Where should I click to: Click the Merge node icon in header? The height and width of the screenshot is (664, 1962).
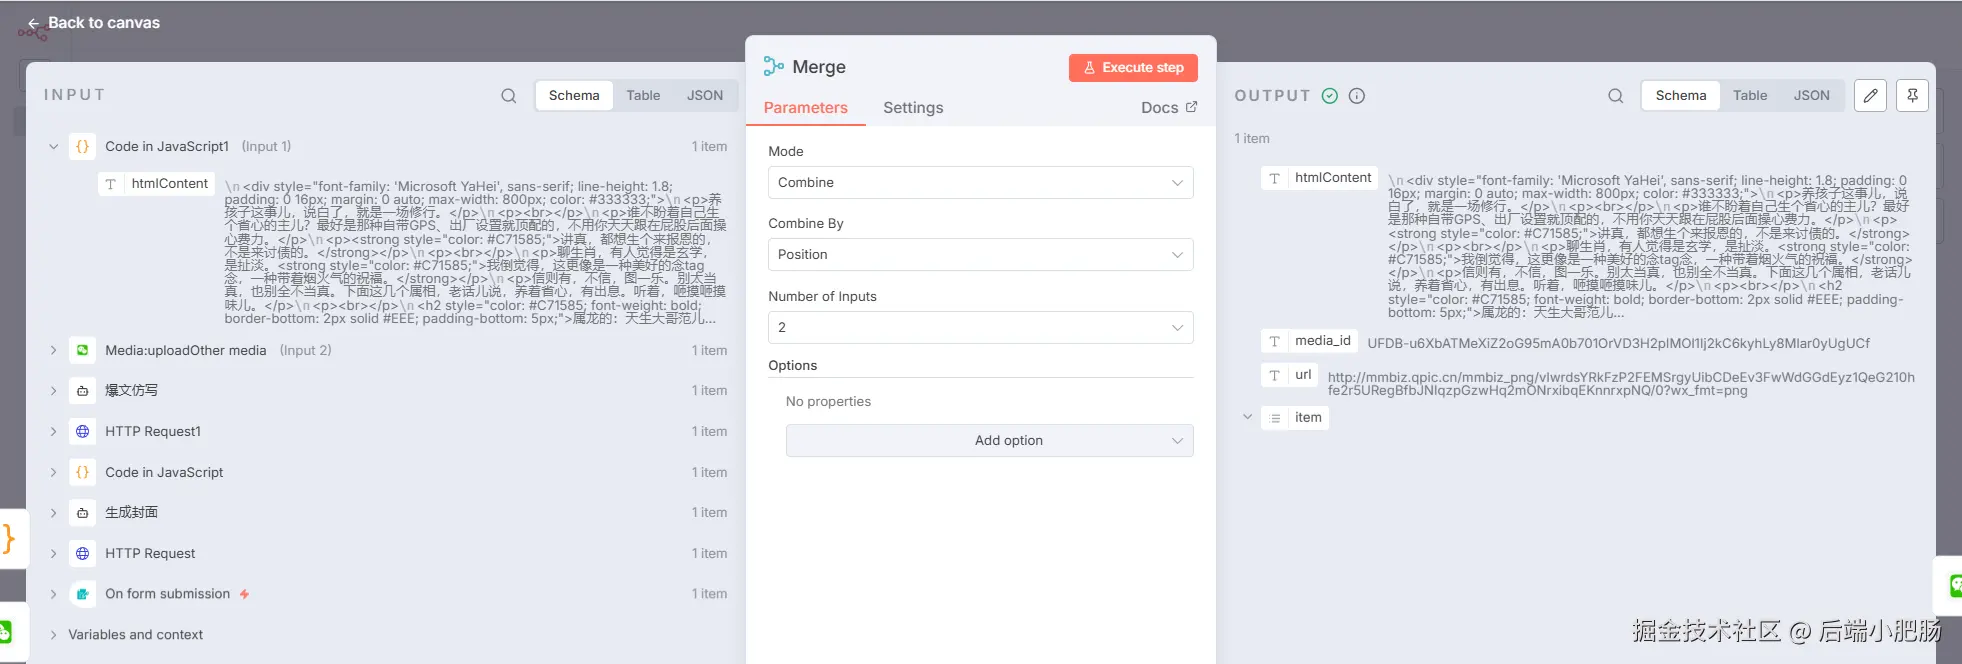pos(773,67)
